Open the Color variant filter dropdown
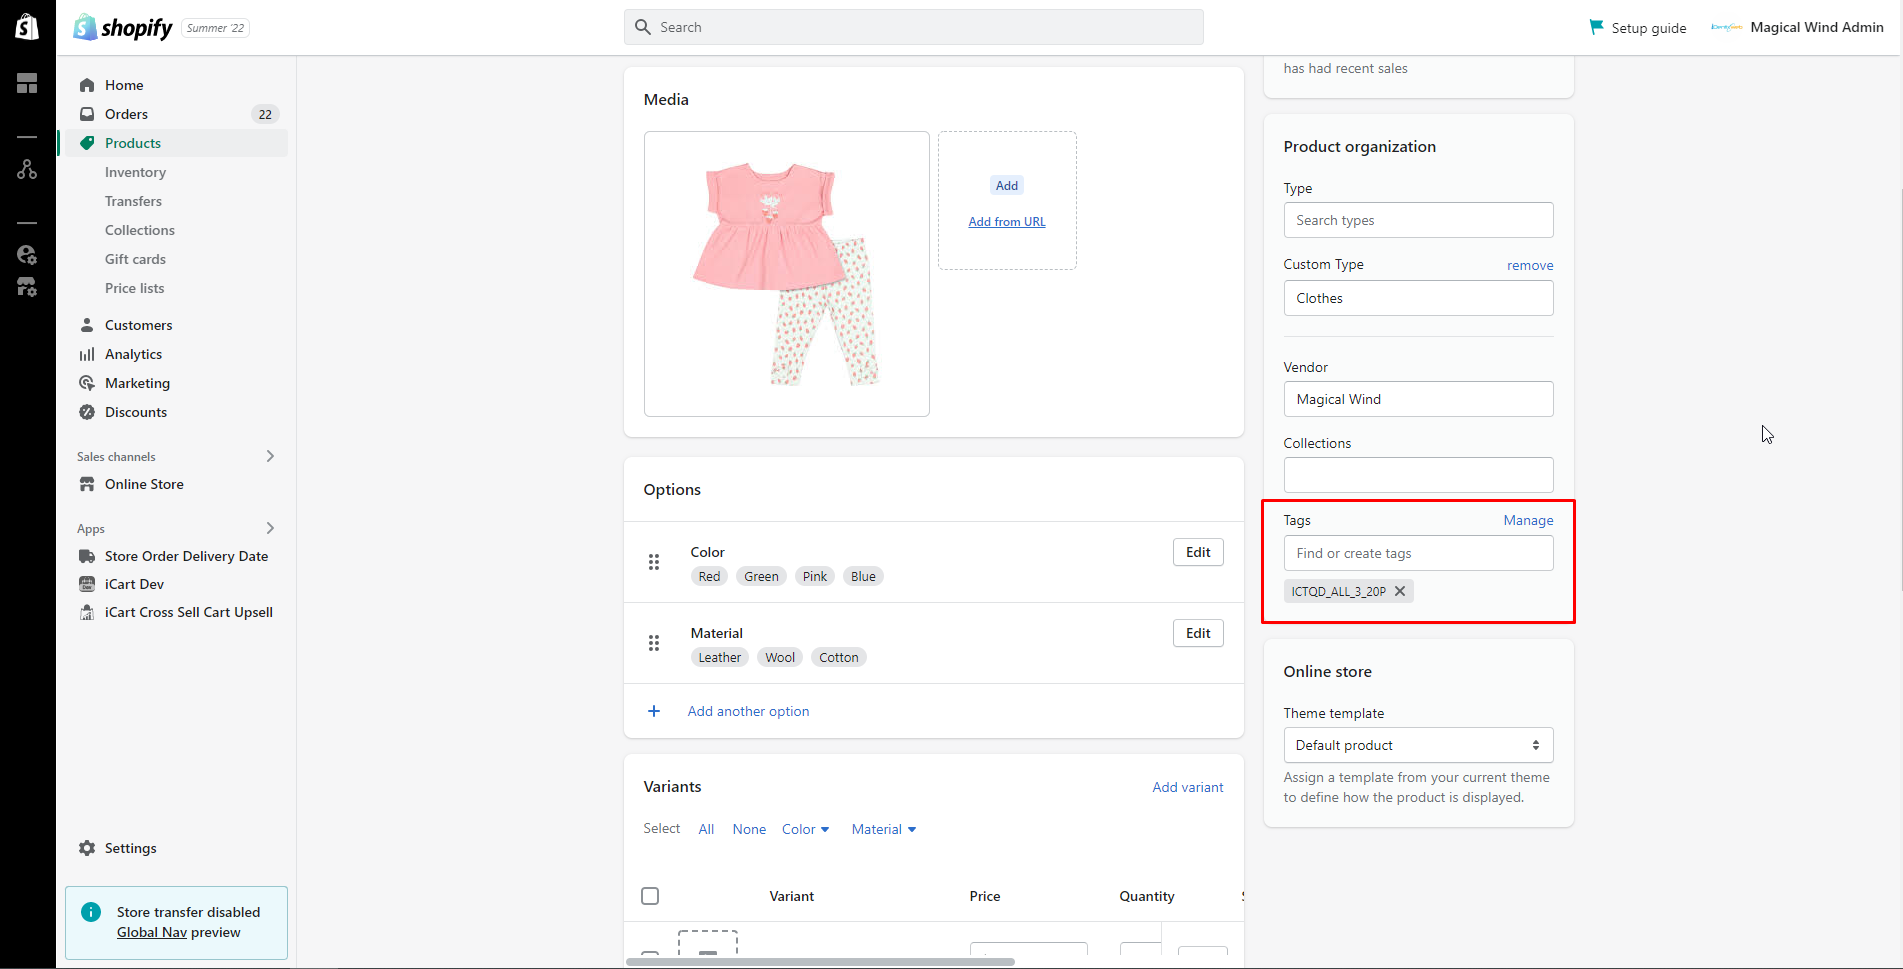 coord(806,829)
